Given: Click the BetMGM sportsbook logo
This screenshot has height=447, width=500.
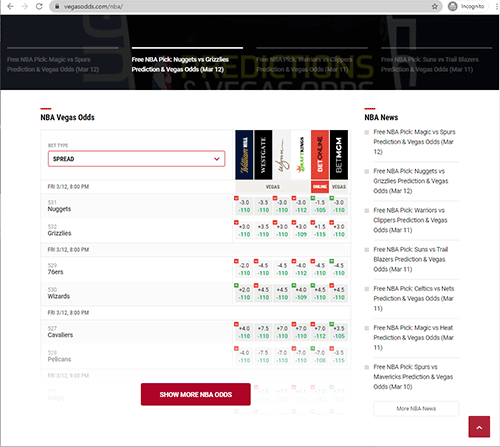Looking at the screenshot, I should (x=339, y=155).
